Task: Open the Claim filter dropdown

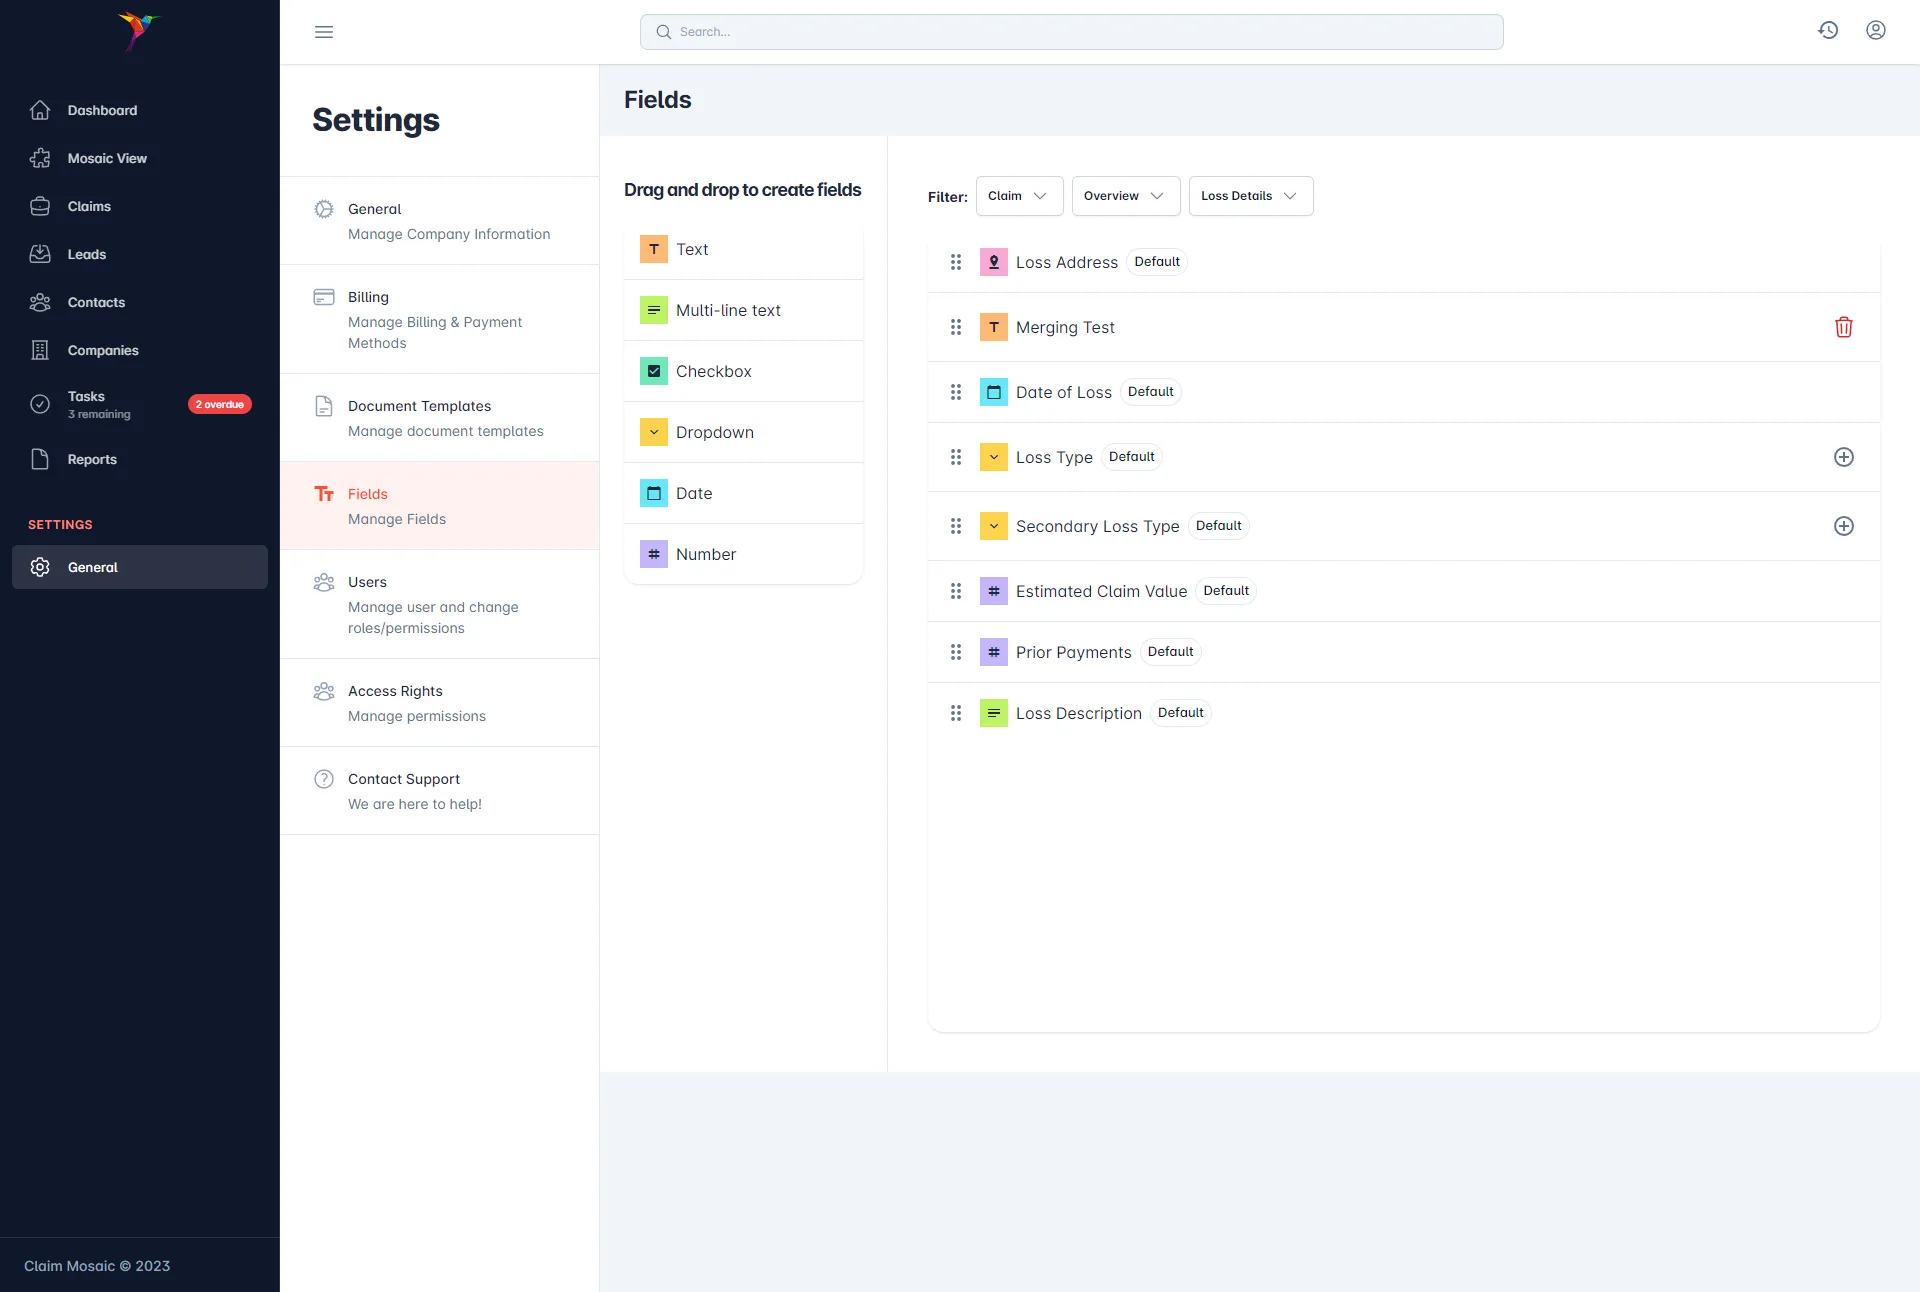Action: click(x=1019, y=196)
